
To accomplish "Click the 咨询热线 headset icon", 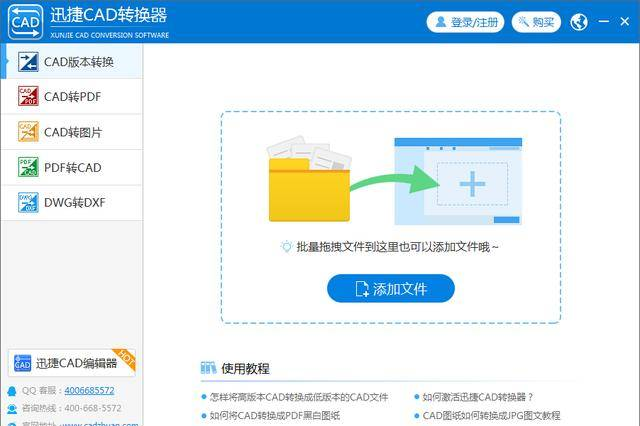I will [12, 408].
